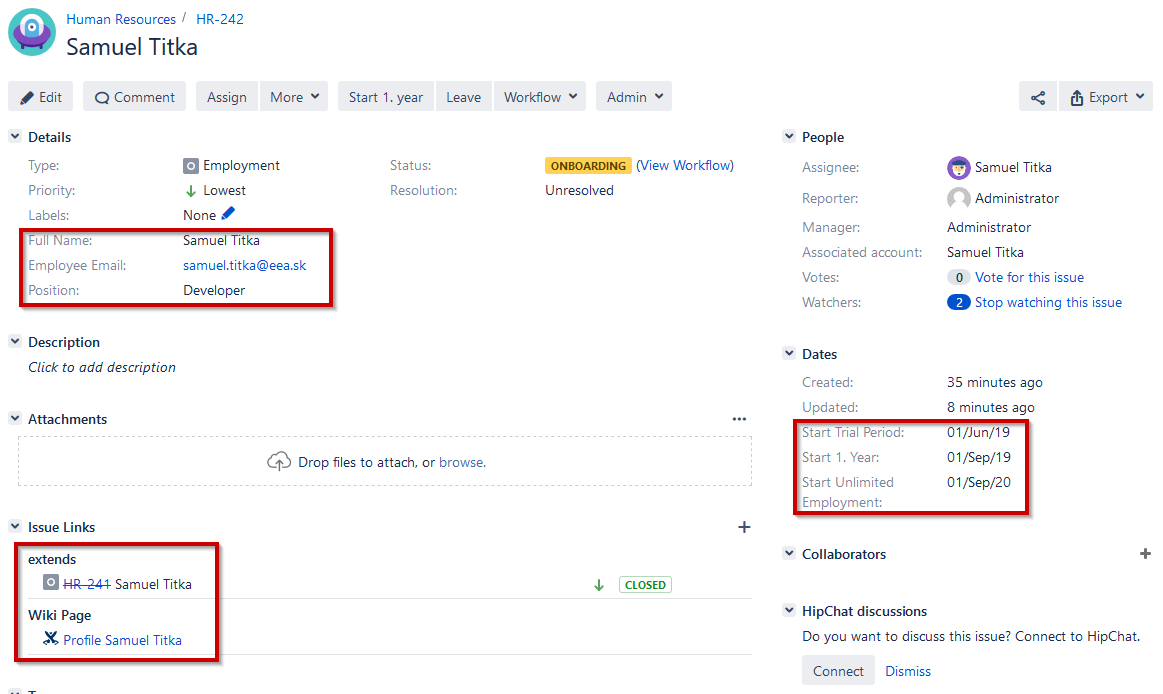Click the project avatar icon
Viewport: 1163px width, 694px height.
[32, 31]
